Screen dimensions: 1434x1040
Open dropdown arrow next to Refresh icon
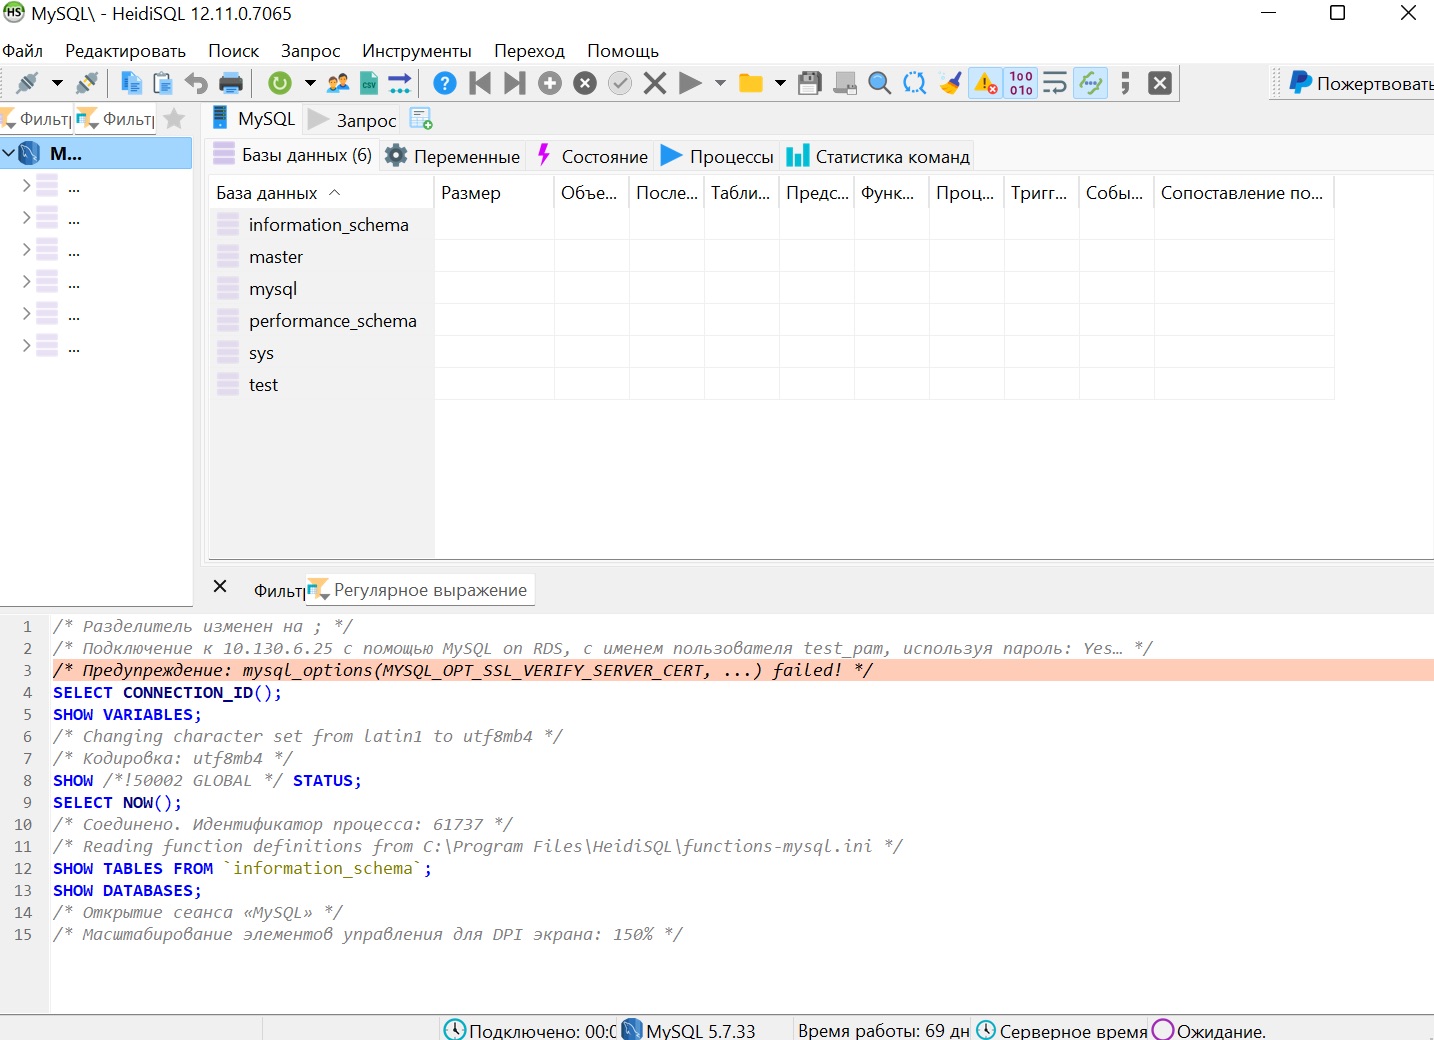pos(310,84)
